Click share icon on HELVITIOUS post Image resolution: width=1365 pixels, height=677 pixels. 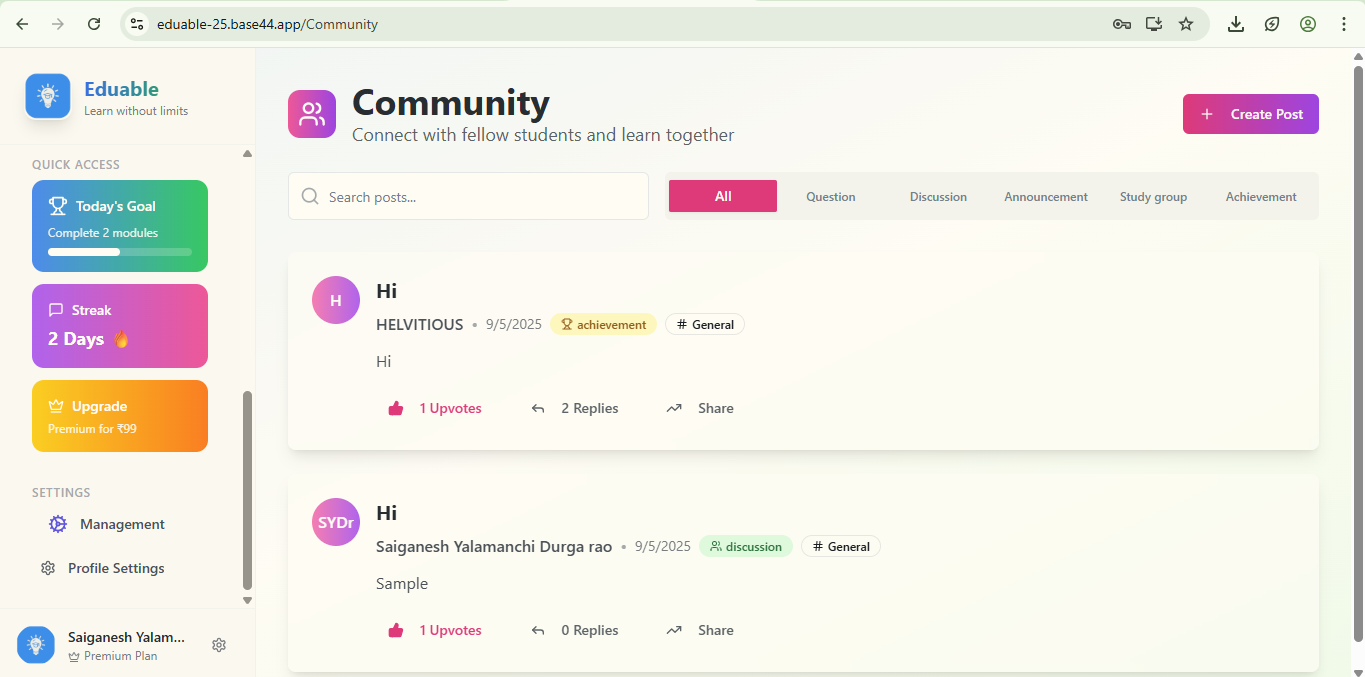(x=674, y=408)
